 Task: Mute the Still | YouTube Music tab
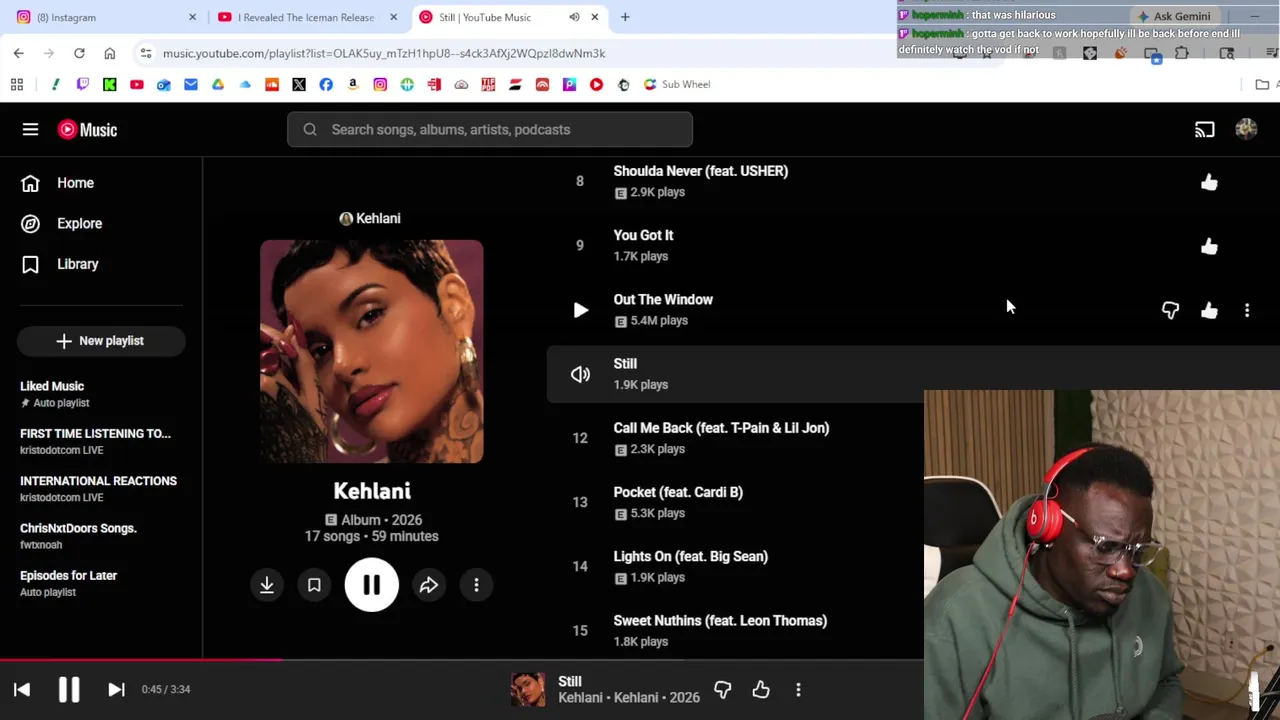pos(574,17)
